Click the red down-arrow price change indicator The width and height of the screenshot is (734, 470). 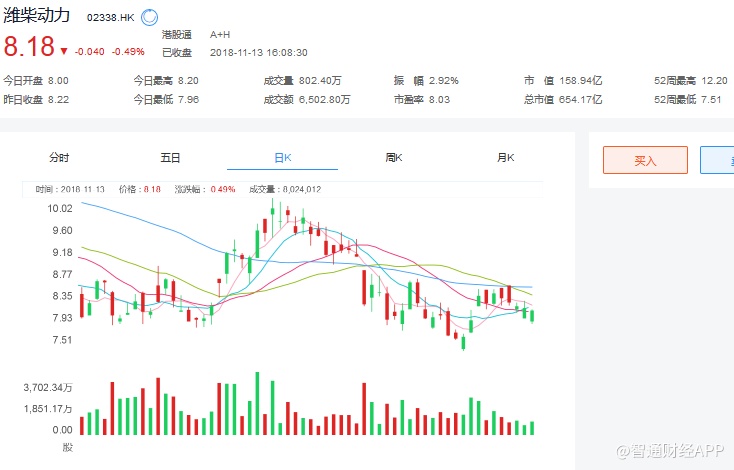64,52
